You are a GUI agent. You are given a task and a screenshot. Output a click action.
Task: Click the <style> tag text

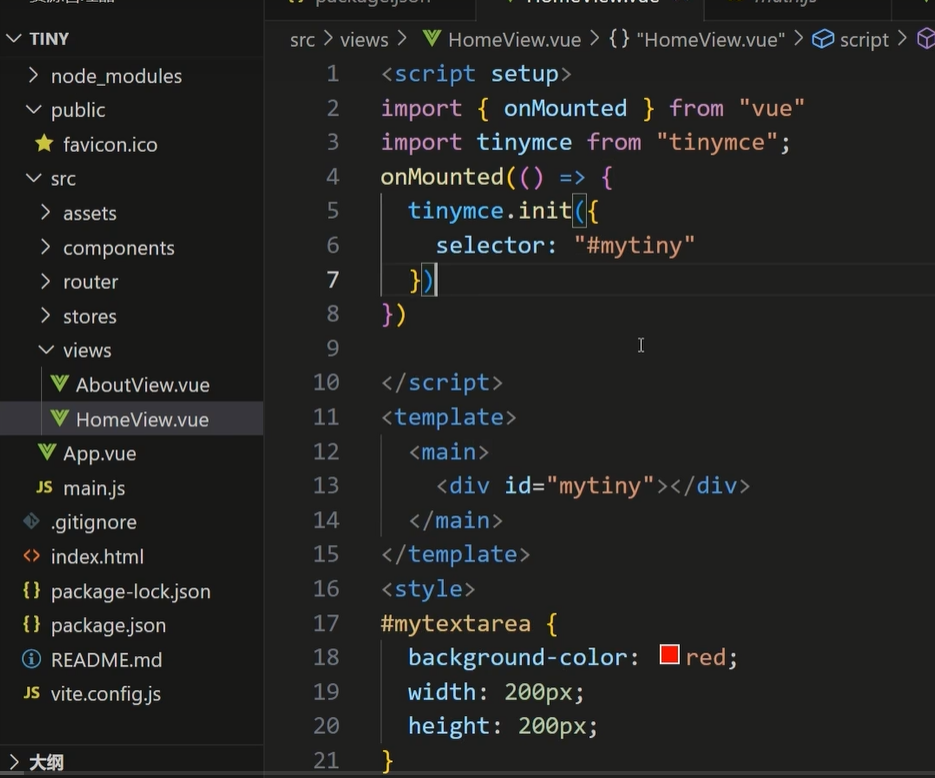[428, 589]
